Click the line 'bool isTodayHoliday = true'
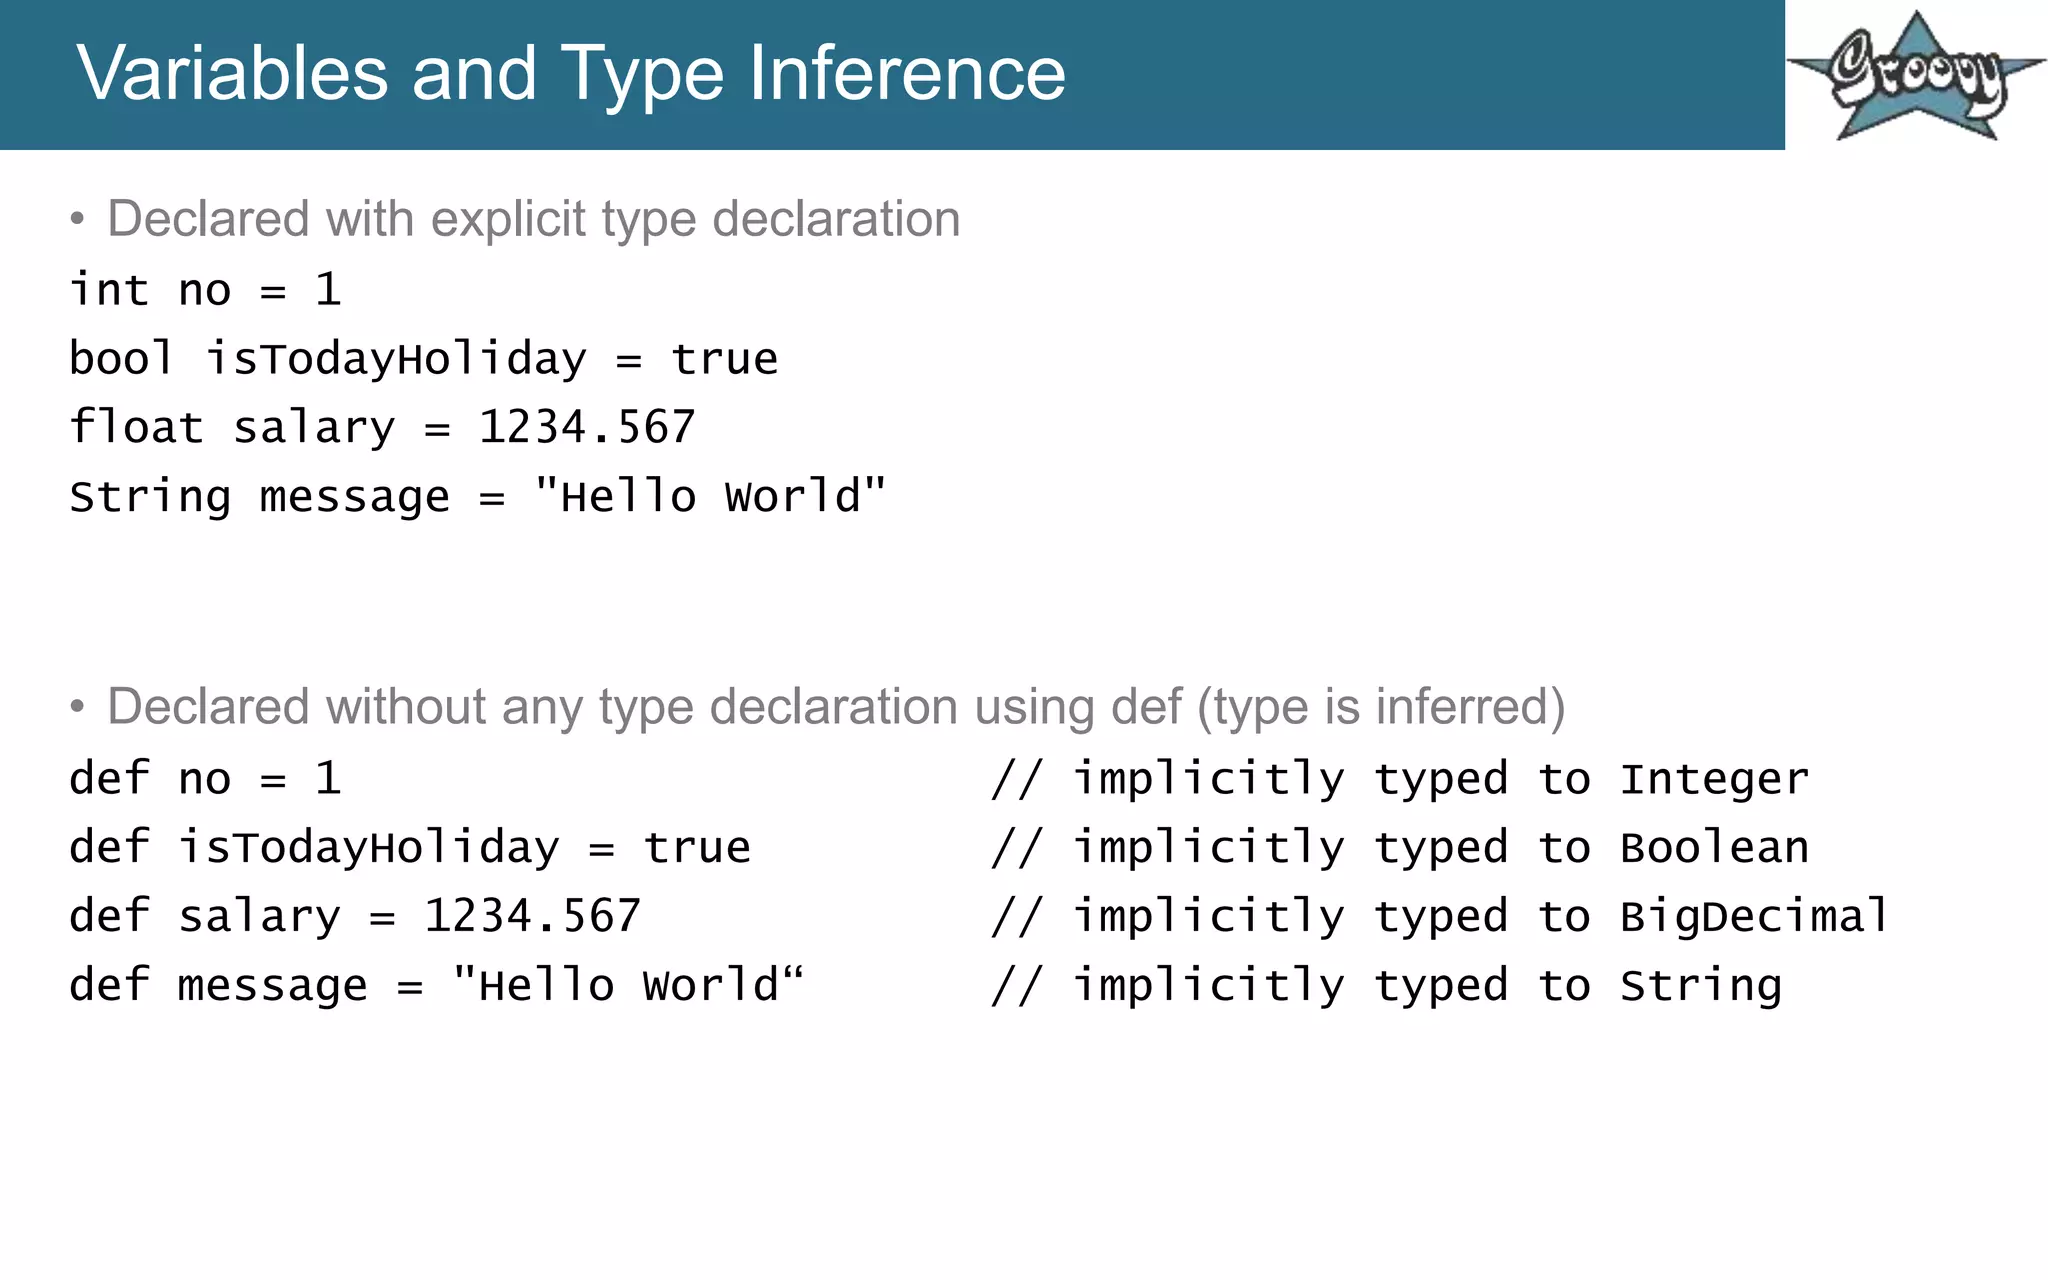This screenshot has height=1280, width=2048. pos(423,358)
